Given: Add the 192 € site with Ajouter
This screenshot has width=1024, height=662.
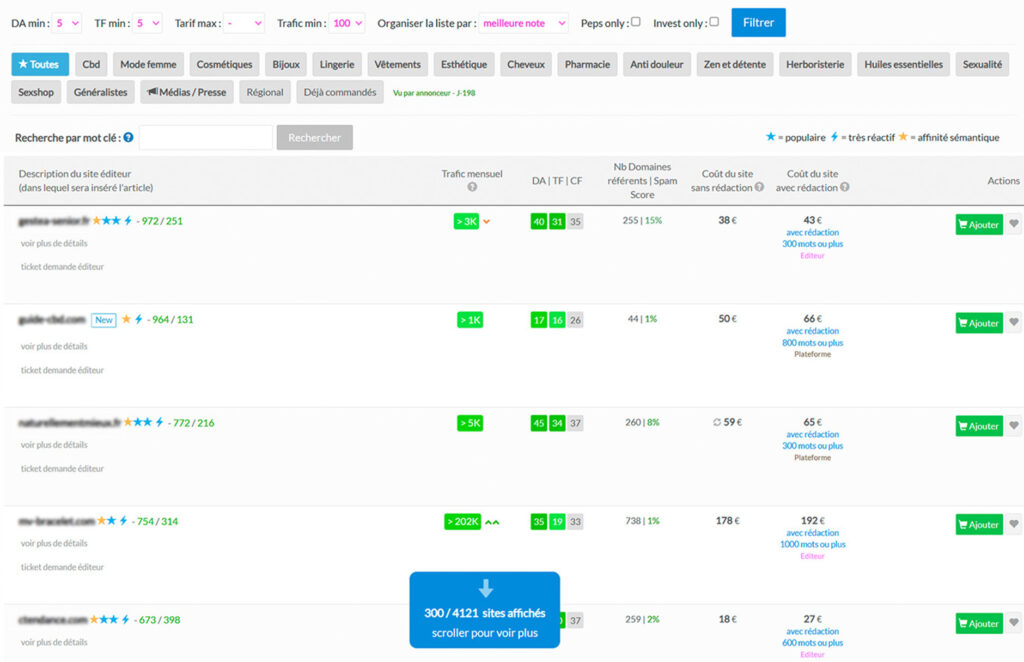Looking at the screenshot, I should pyautogui.click(x=978, y=525).
